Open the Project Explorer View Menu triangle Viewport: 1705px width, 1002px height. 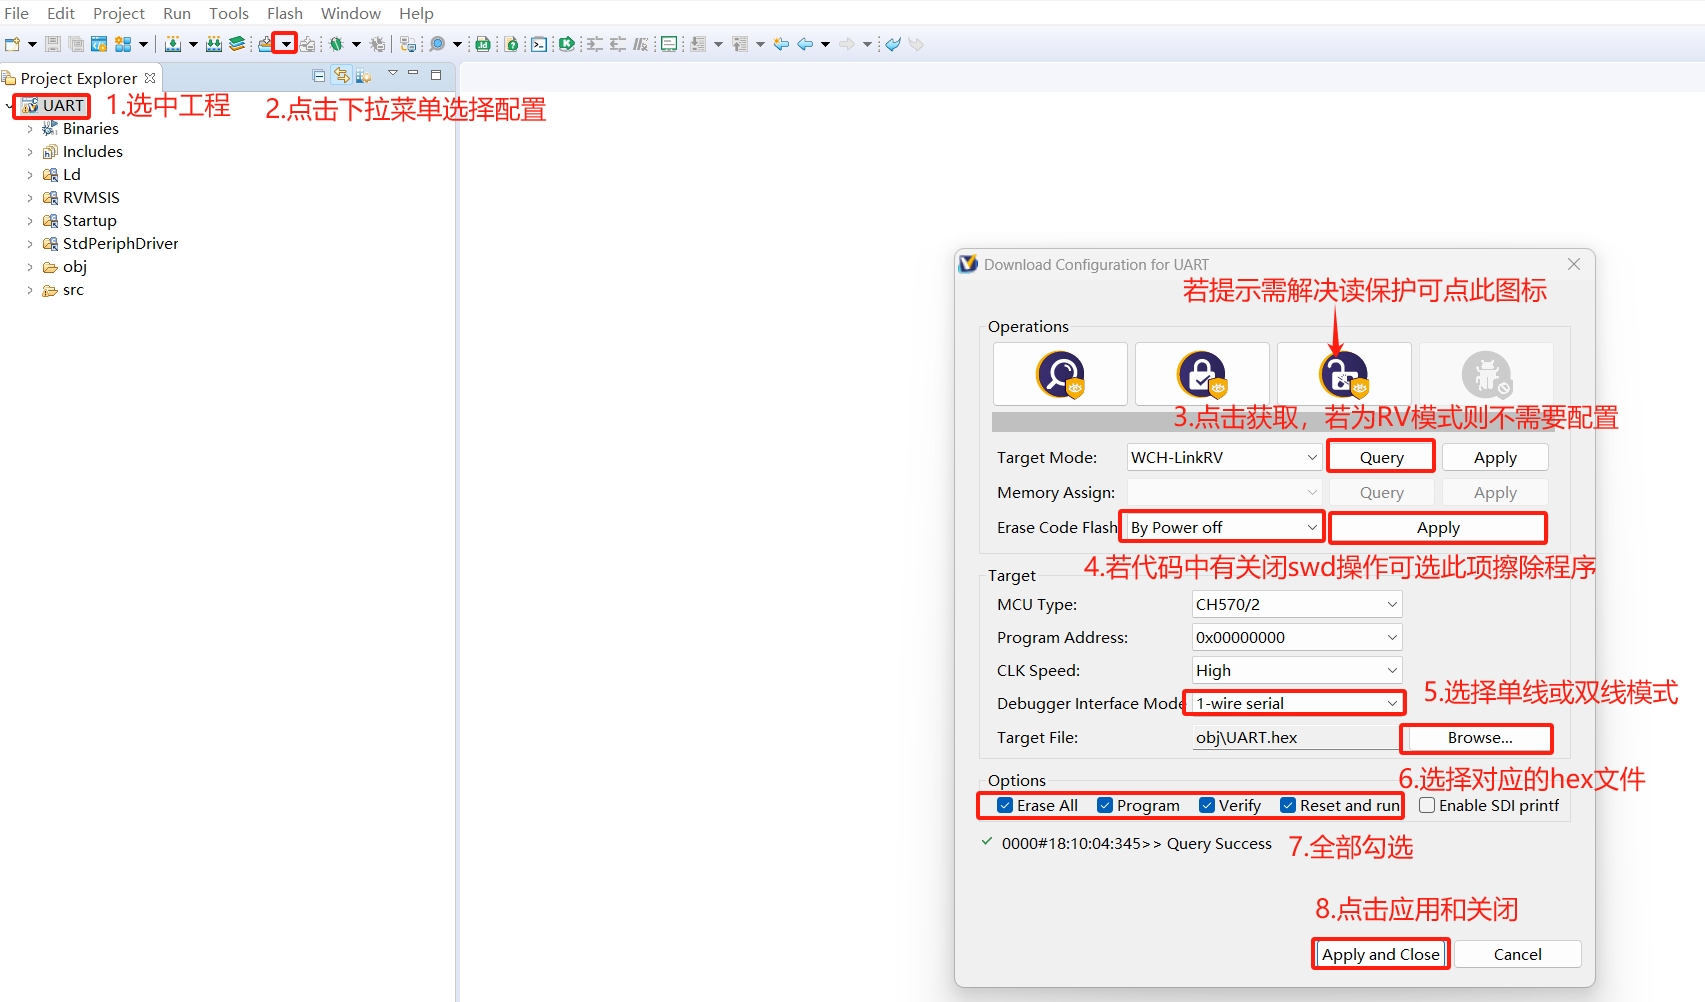pyautogui.click(x=393, y=74)
